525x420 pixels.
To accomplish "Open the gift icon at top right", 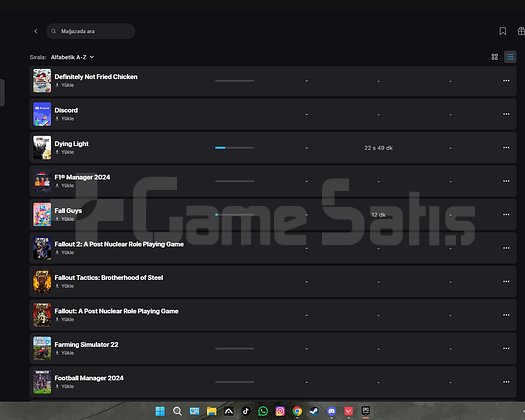I will (521, 31).
